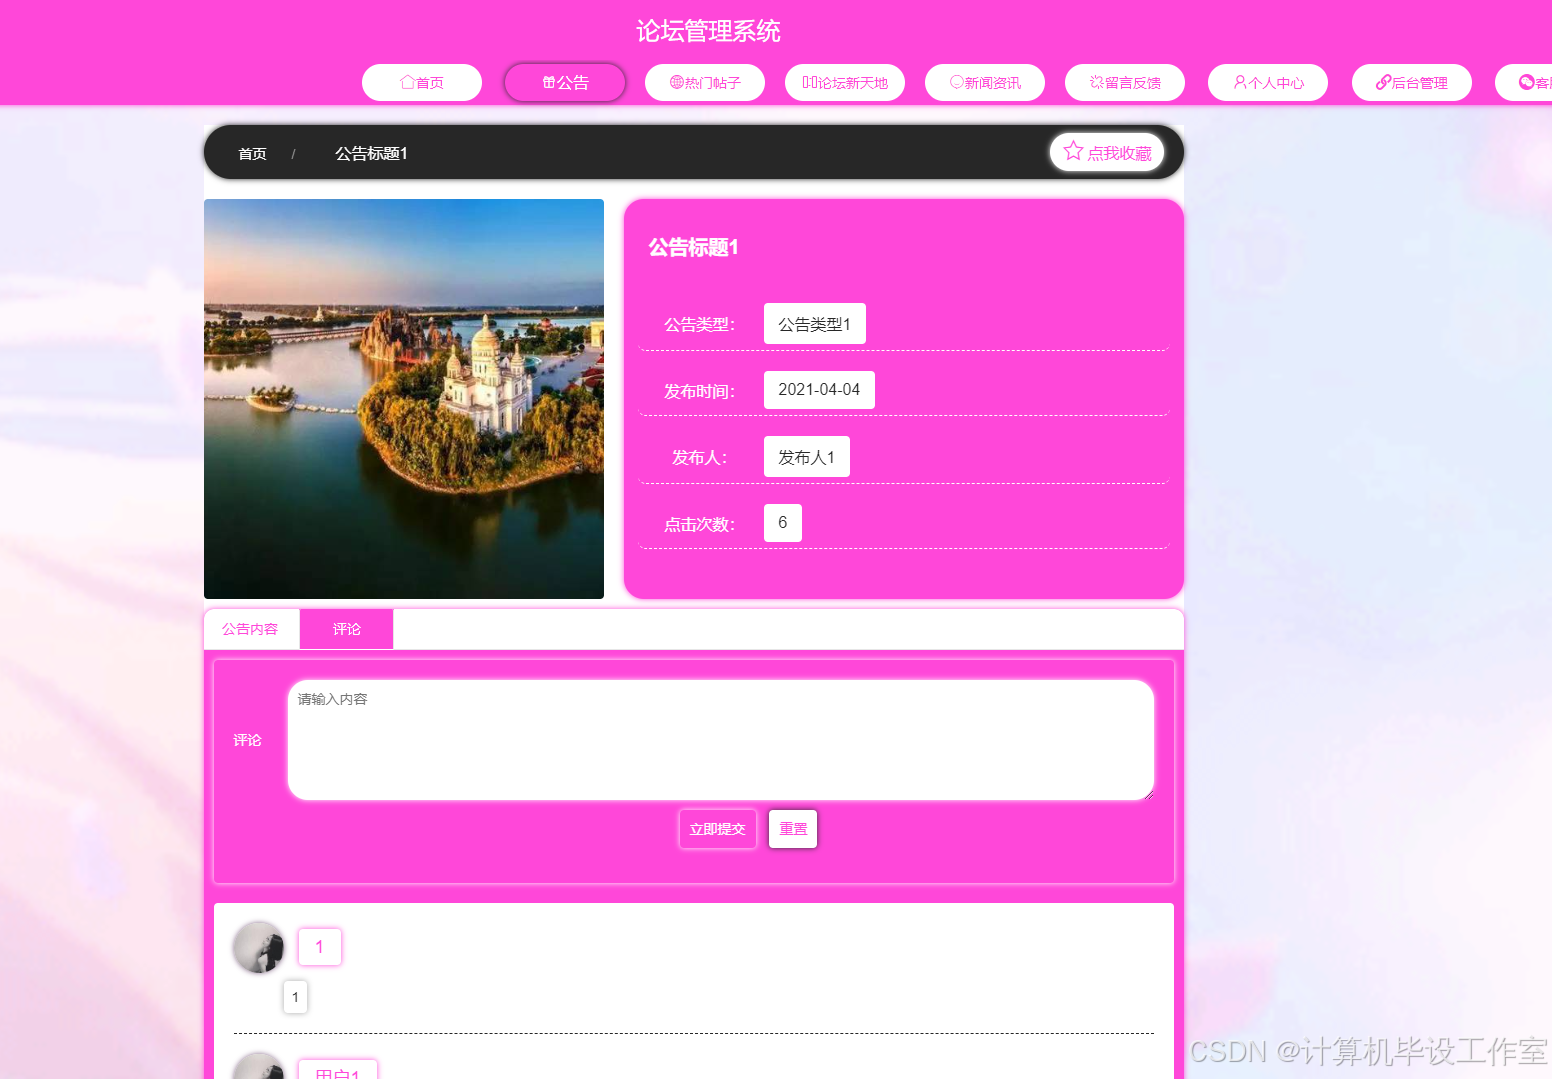Go to 论坛新天地 section
The image size is (1552, 1079).
(845, 83)
